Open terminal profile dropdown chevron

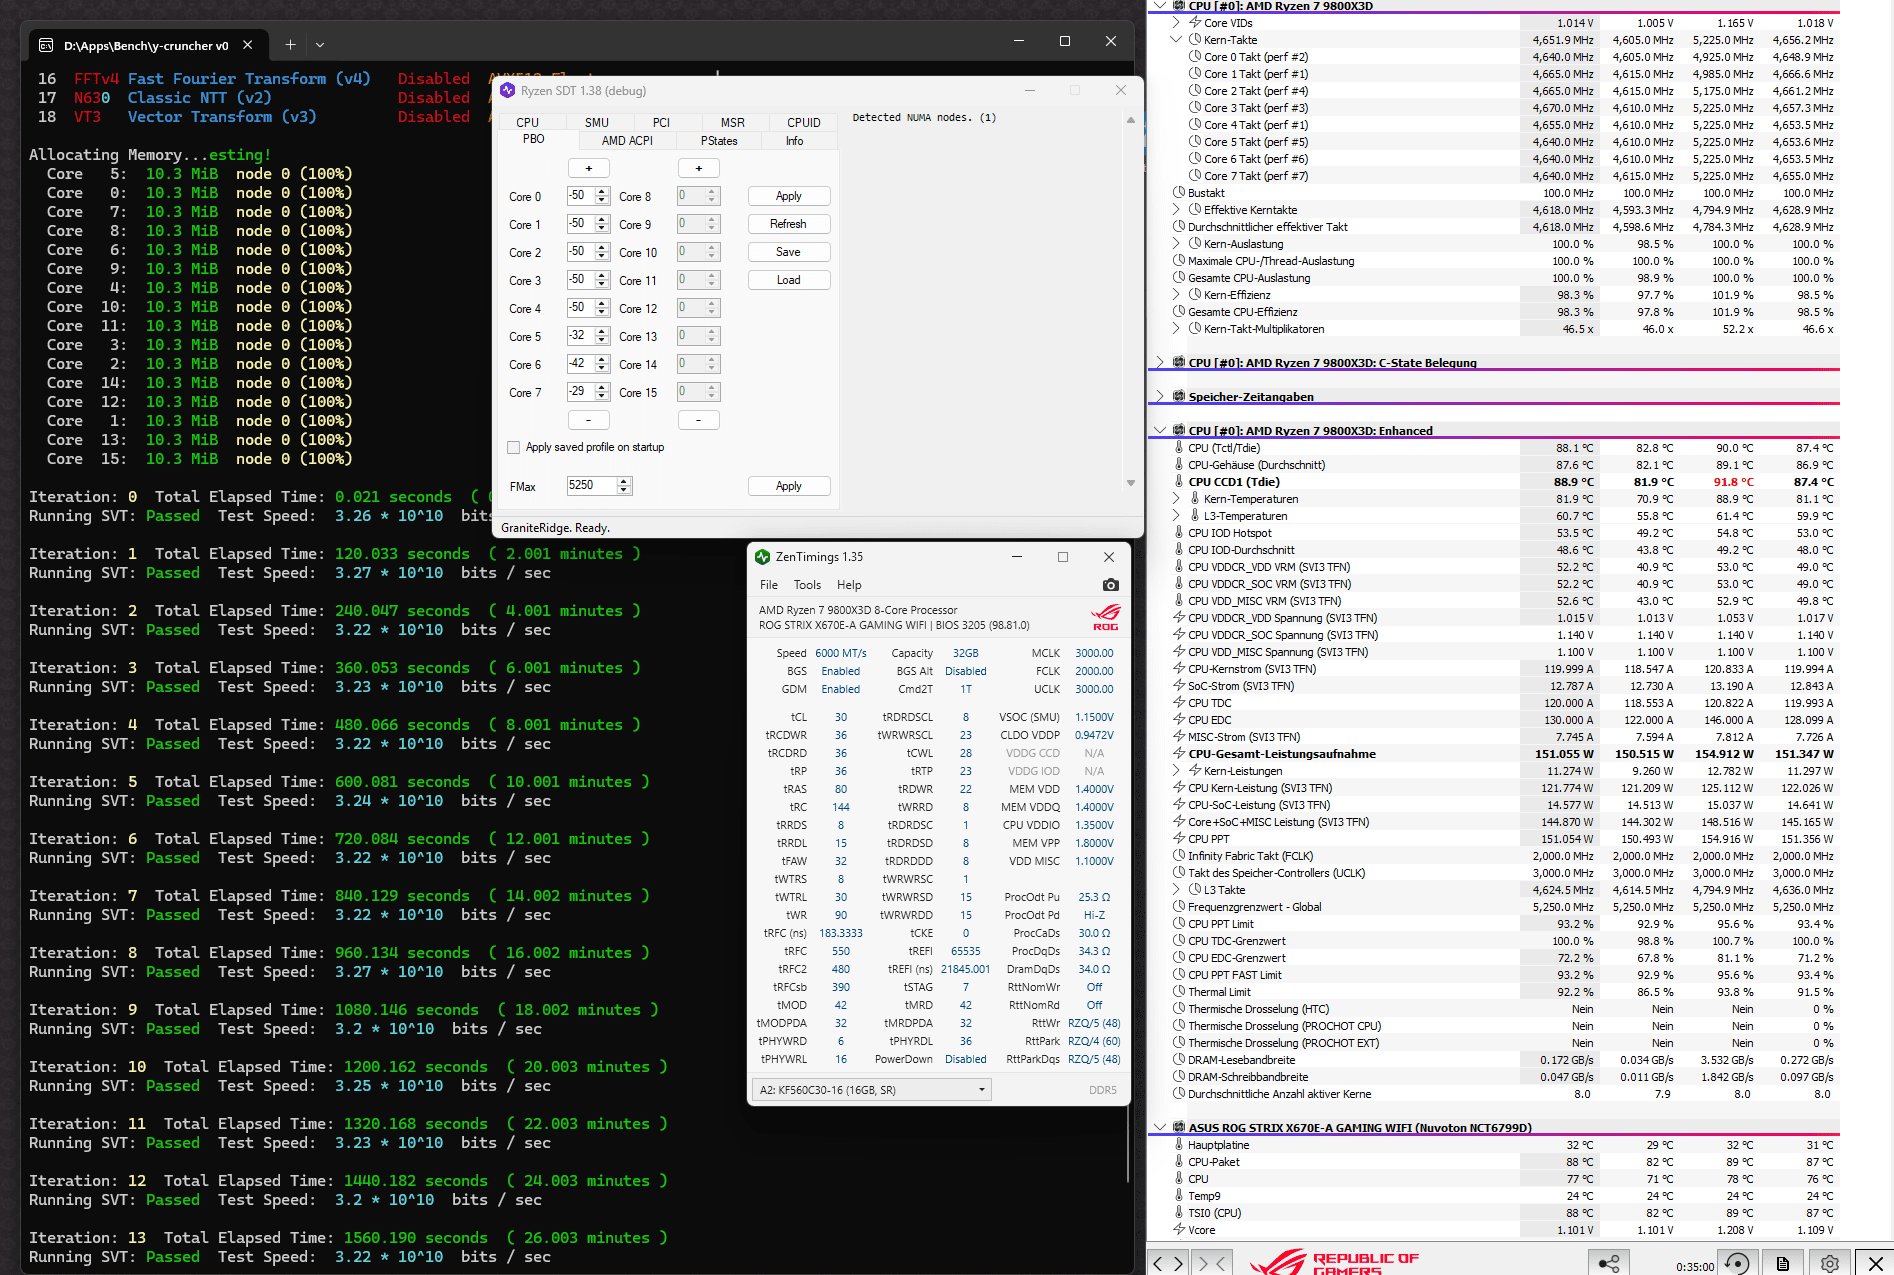320,44
